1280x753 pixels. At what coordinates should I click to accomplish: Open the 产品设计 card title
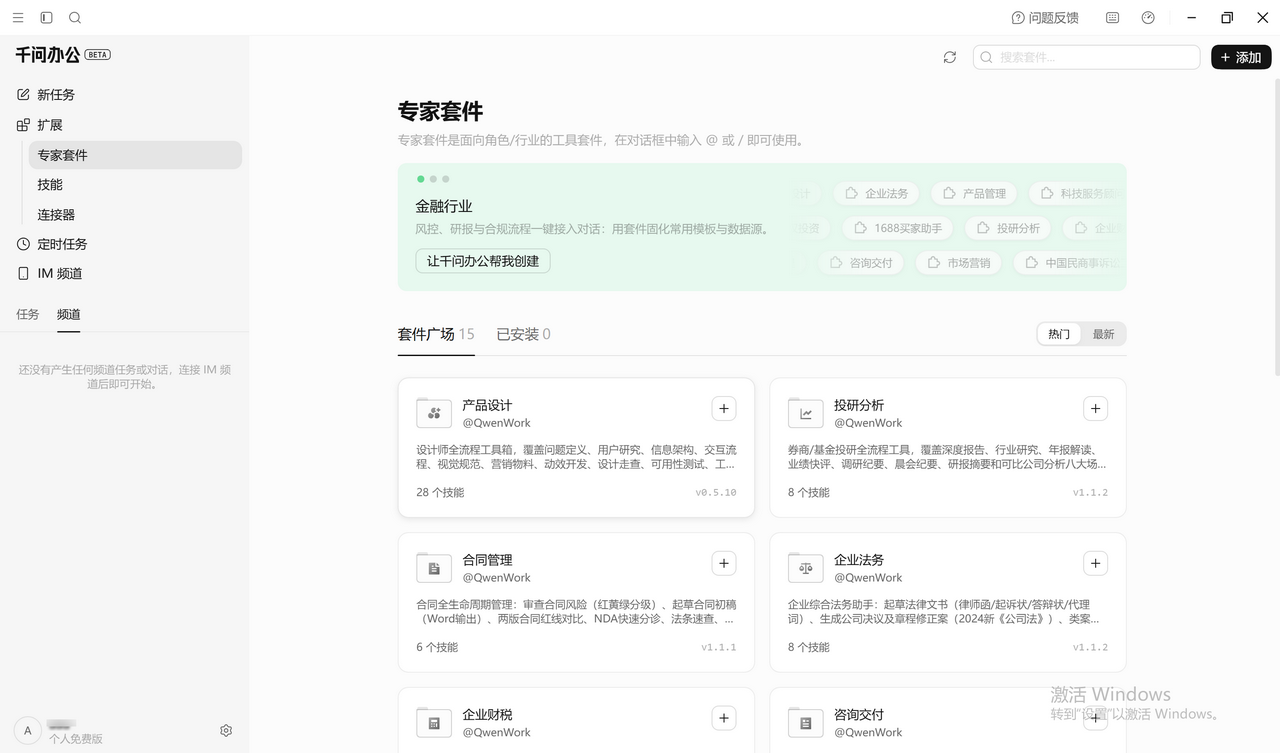pyautogui.click(x=487, y=405)
